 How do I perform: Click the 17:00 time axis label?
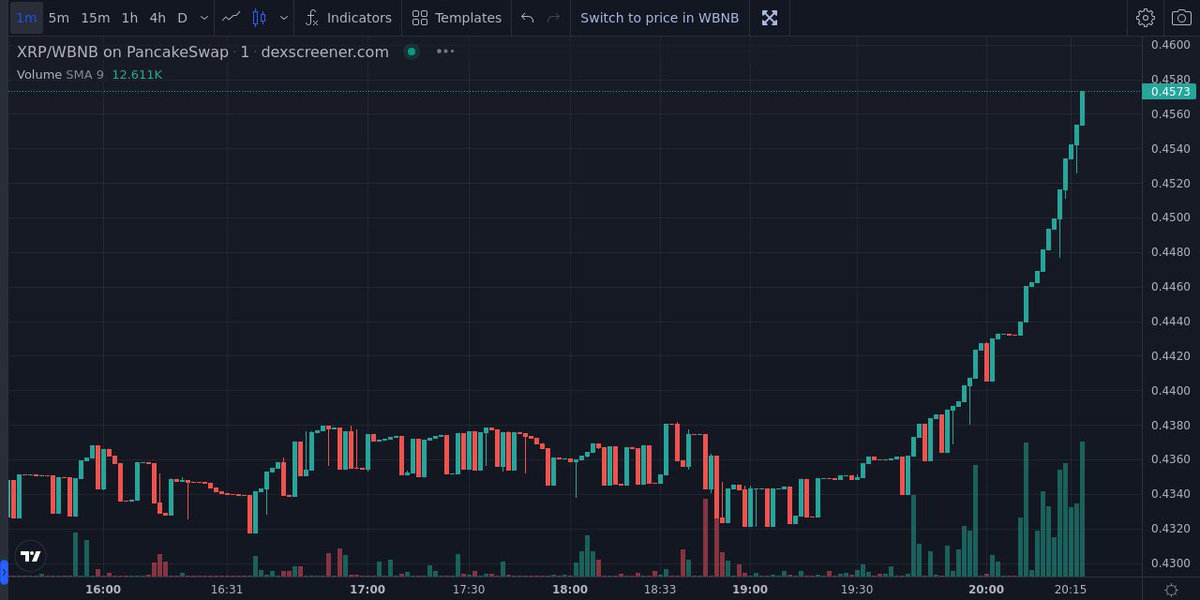click(x=367, y=589)
